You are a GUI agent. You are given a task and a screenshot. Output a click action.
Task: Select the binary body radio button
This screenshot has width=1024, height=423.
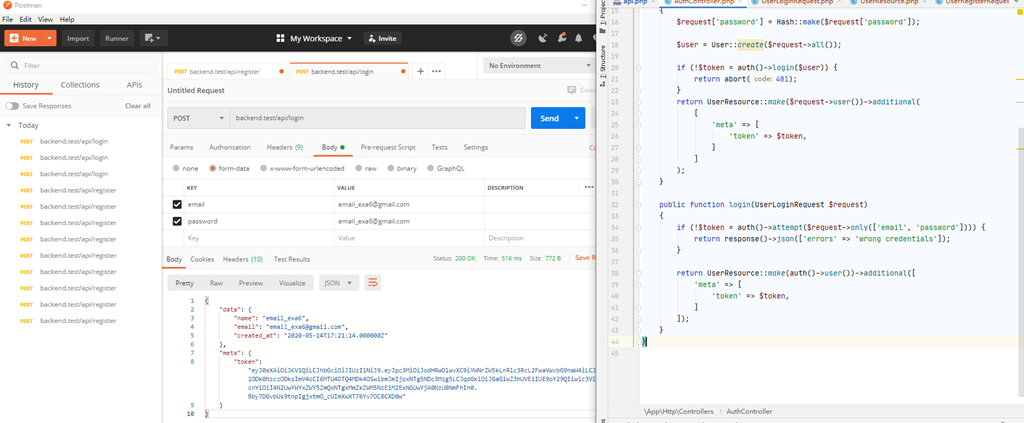pyautogui.click(x=390, y=168)
